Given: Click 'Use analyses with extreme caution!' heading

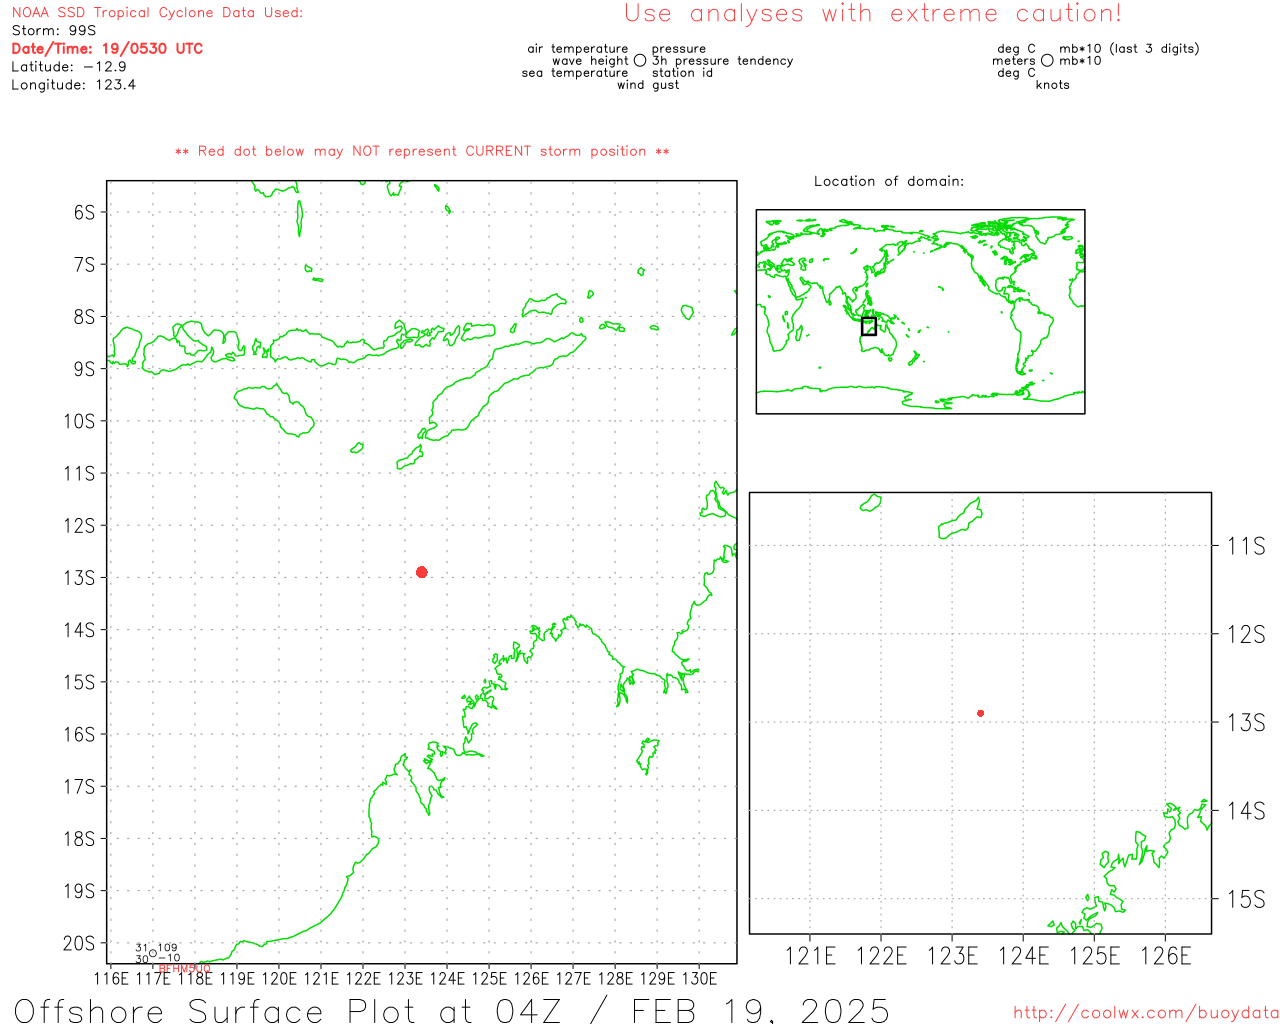Looking at the screenshot, I should pos(873,14).
